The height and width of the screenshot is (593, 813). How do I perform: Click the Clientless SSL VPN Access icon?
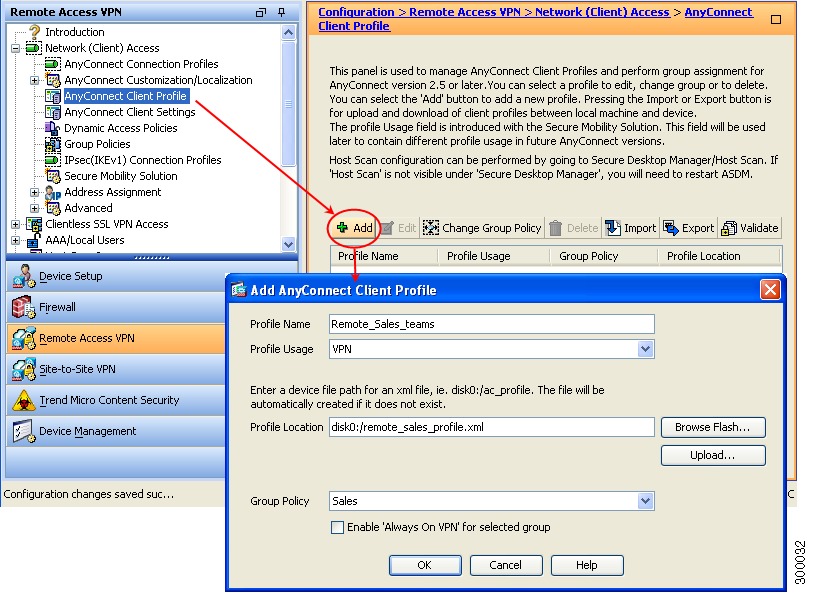(x=34, y=224)
